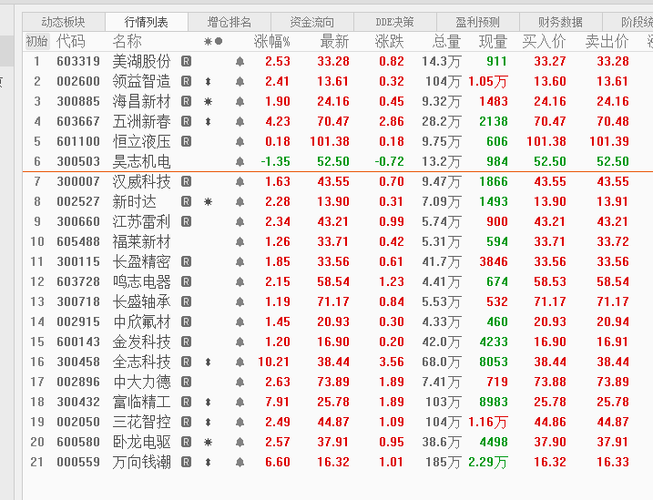
Task: Click stock code 002050
Action: [x=78, y=422]
